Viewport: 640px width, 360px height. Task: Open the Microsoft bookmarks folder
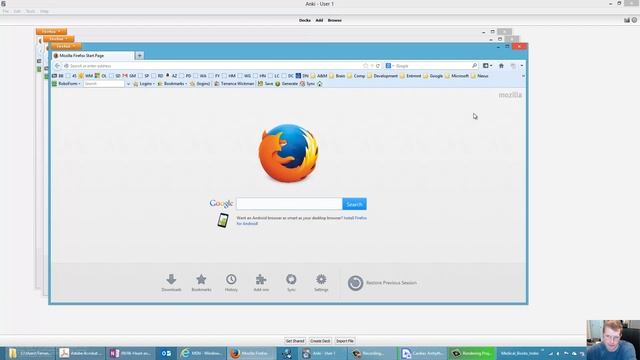[457, 76]
